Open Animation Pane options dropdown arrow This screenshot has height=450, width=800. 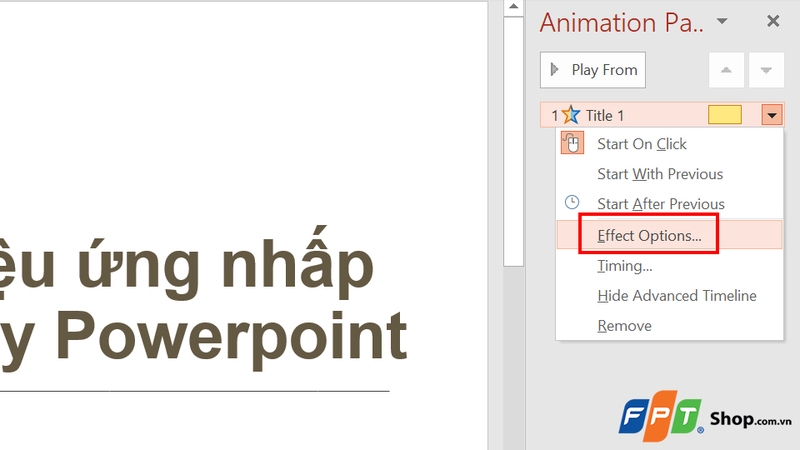tap(722, 21)
